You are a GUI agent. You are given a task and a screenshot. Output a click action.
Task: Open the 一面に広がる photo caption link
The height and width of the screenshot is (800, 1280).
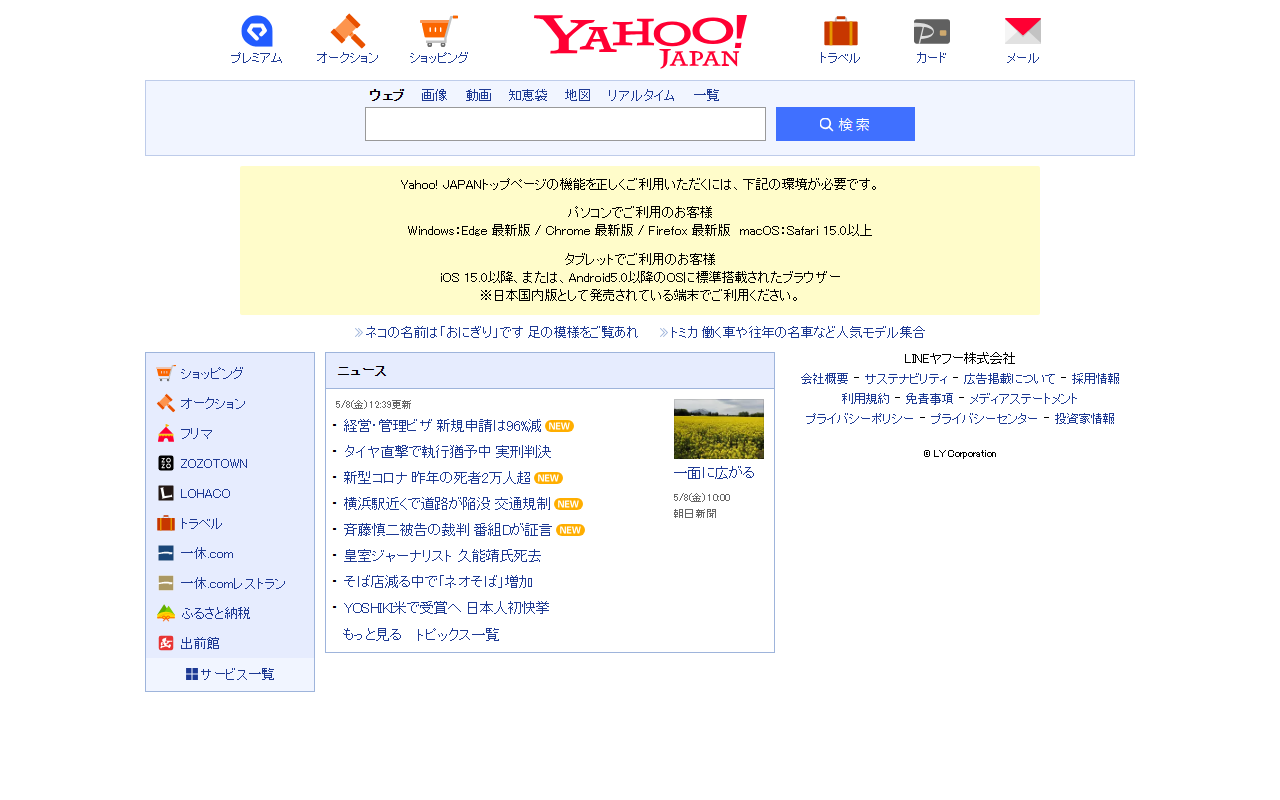pos(714,473)
